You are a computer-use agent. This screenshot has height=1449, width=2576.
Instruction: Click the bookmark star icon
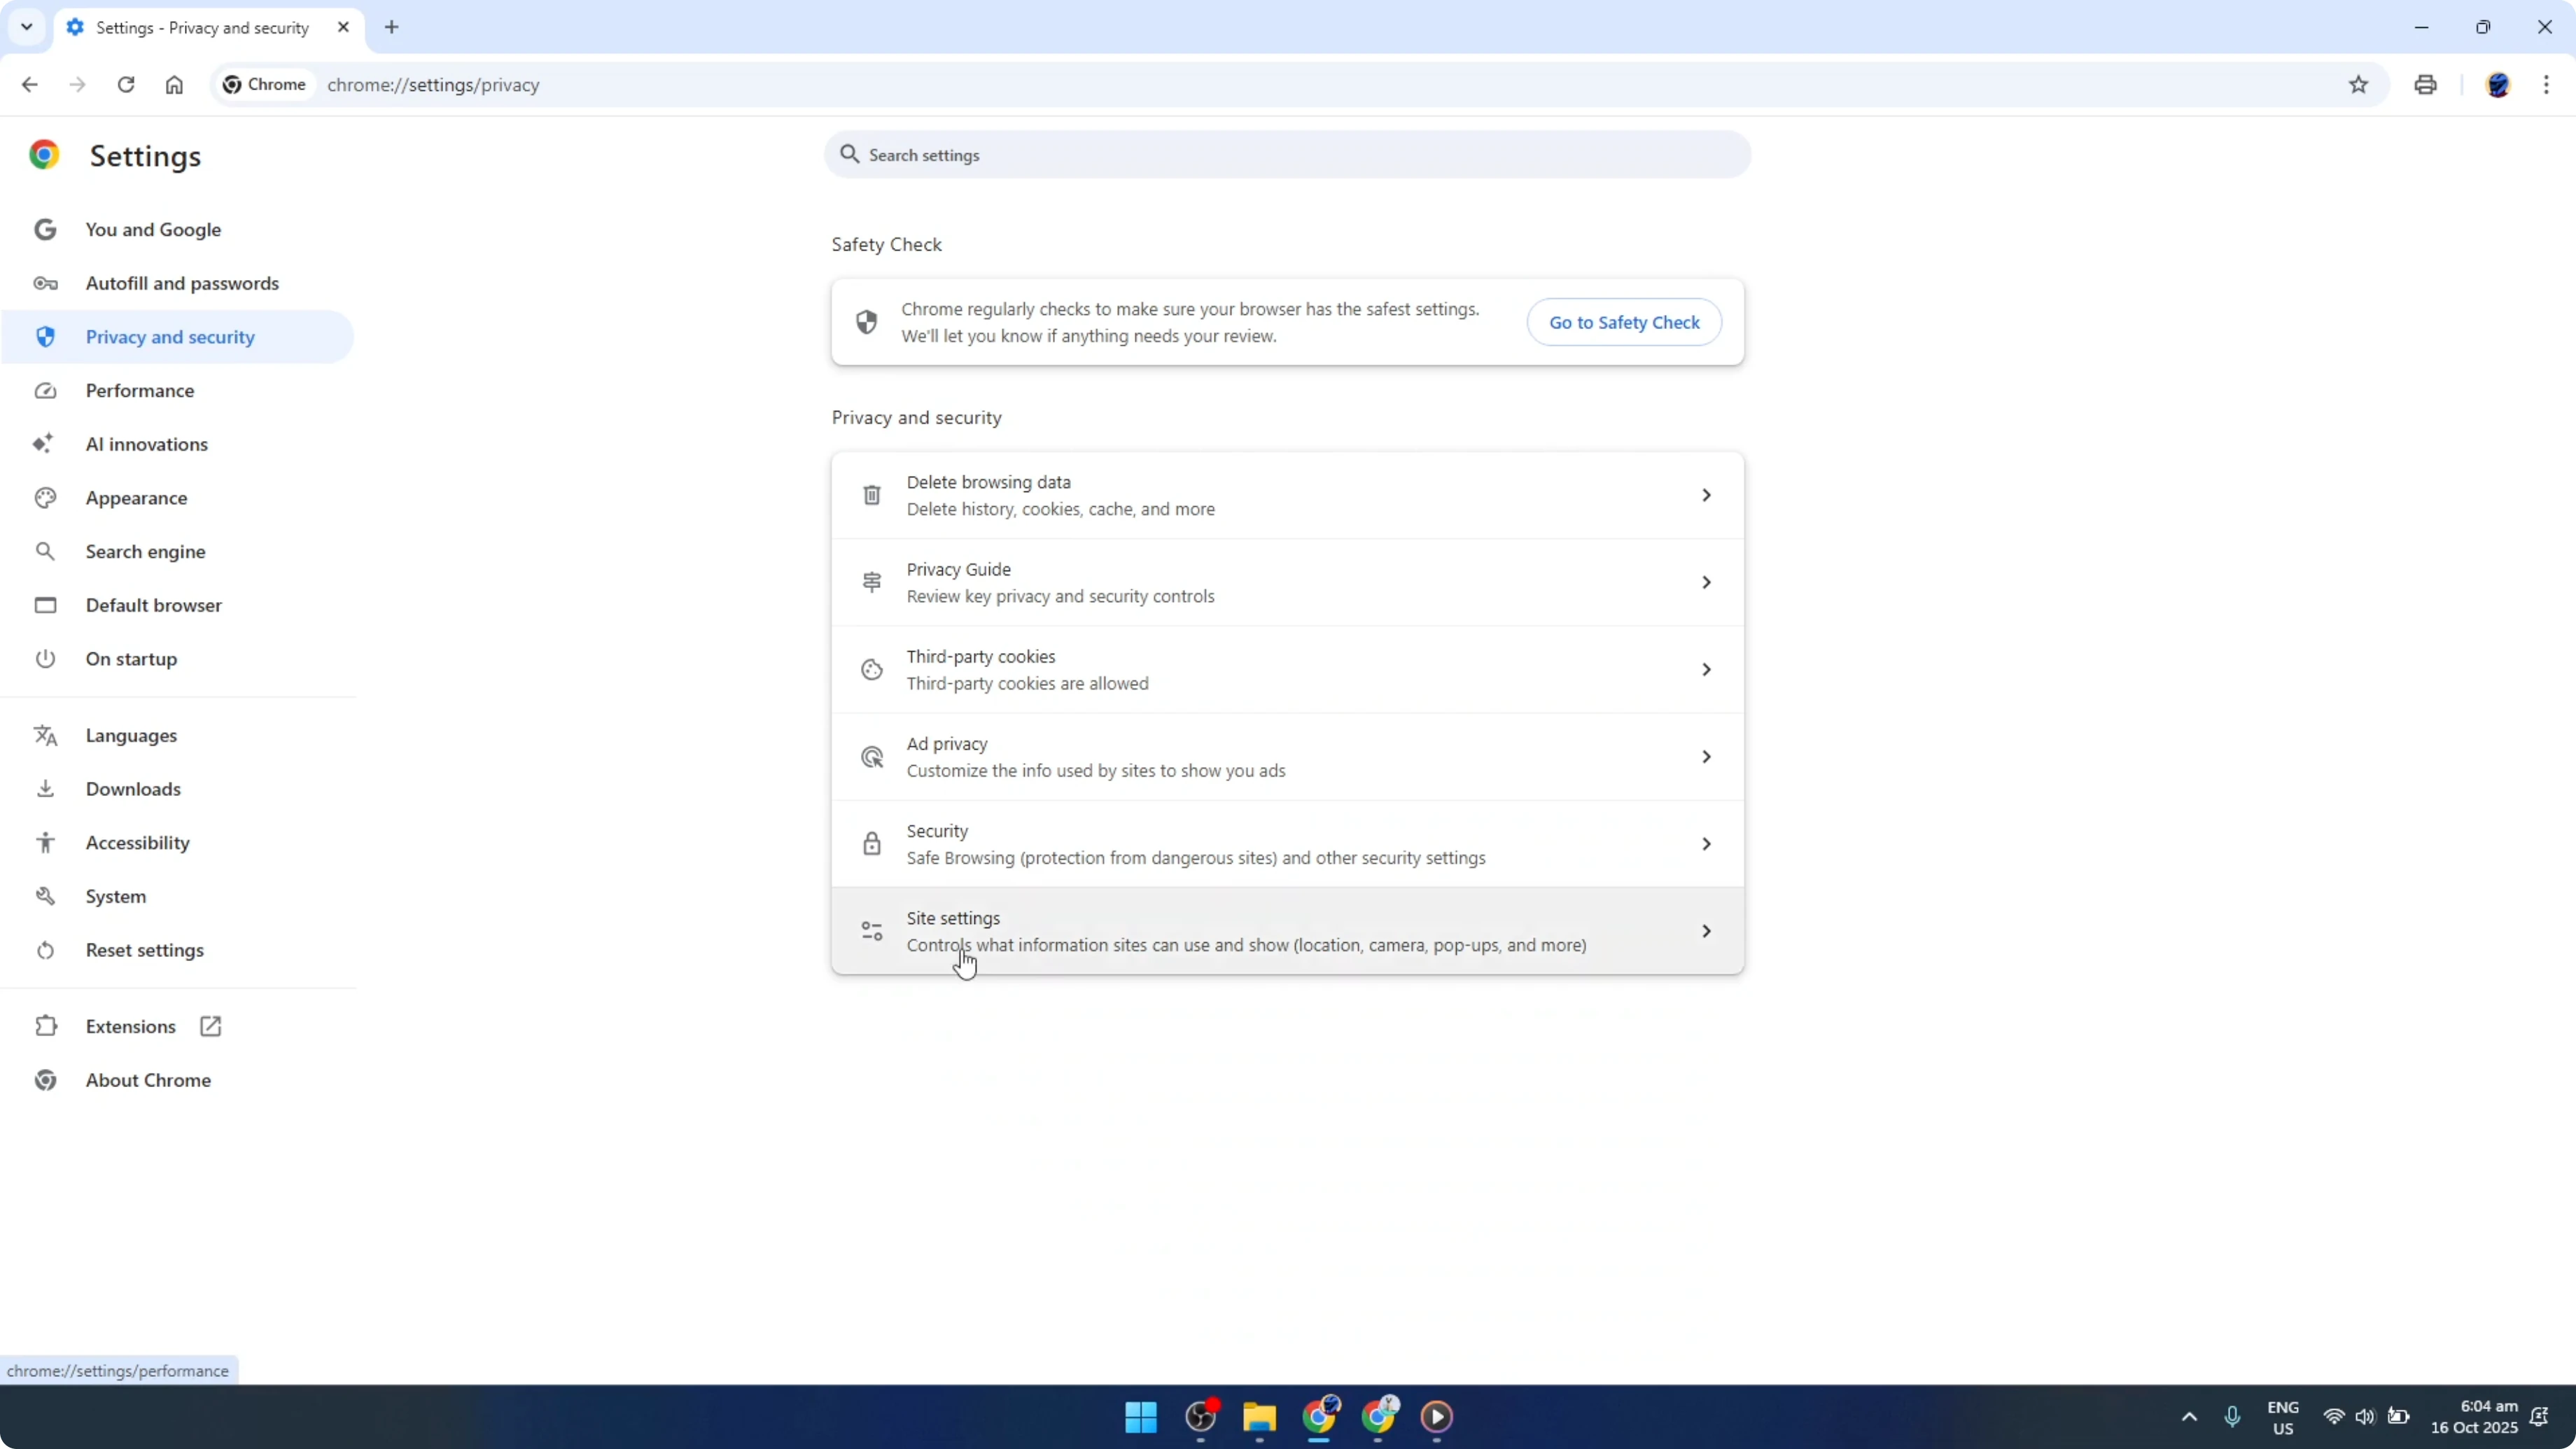click(x=2359, y=85)
